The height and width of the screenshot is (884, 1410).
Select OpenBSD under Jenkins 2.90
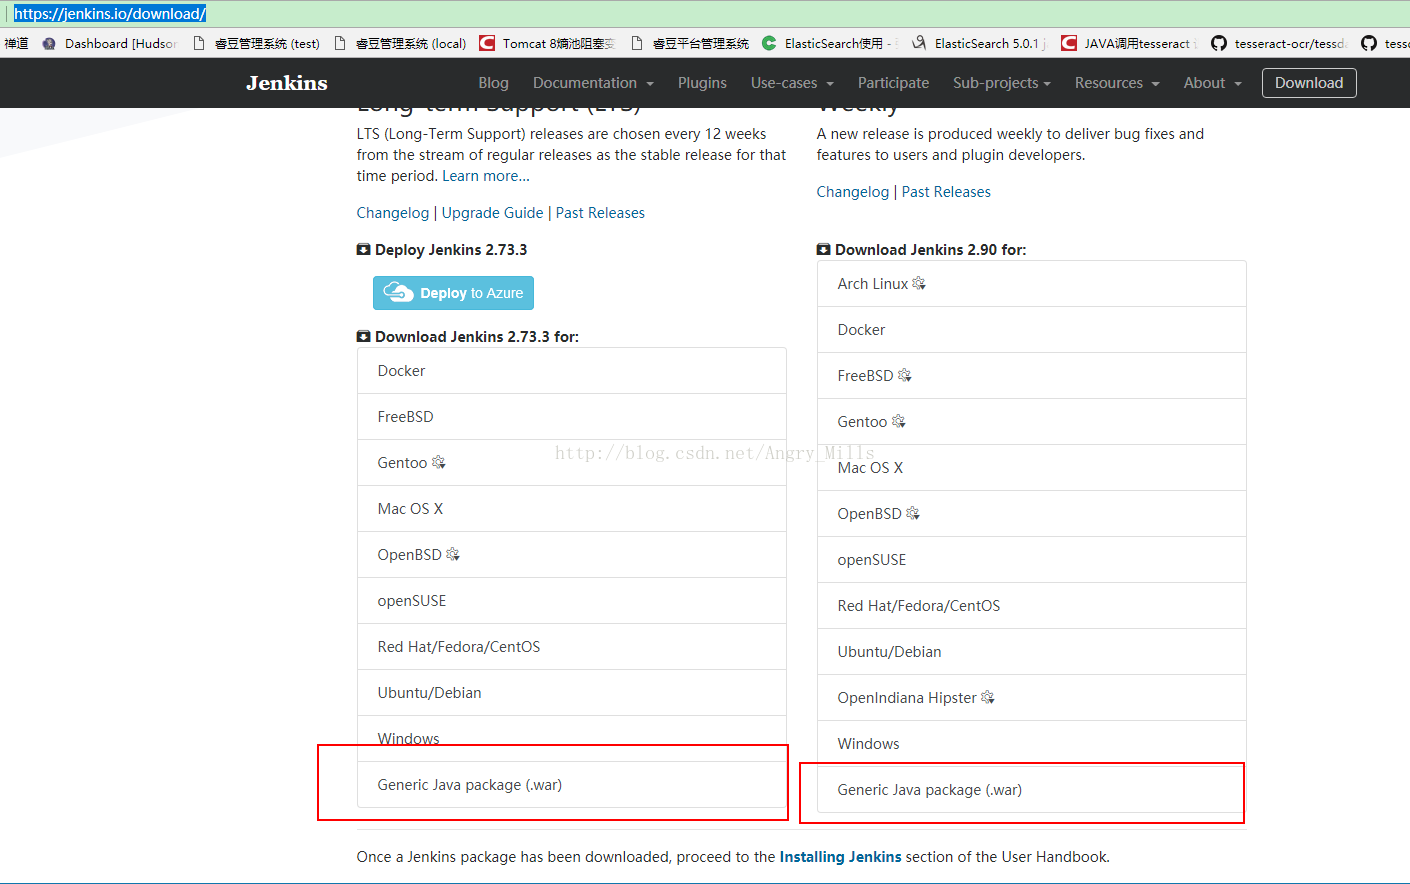[x=1032, y=514]
